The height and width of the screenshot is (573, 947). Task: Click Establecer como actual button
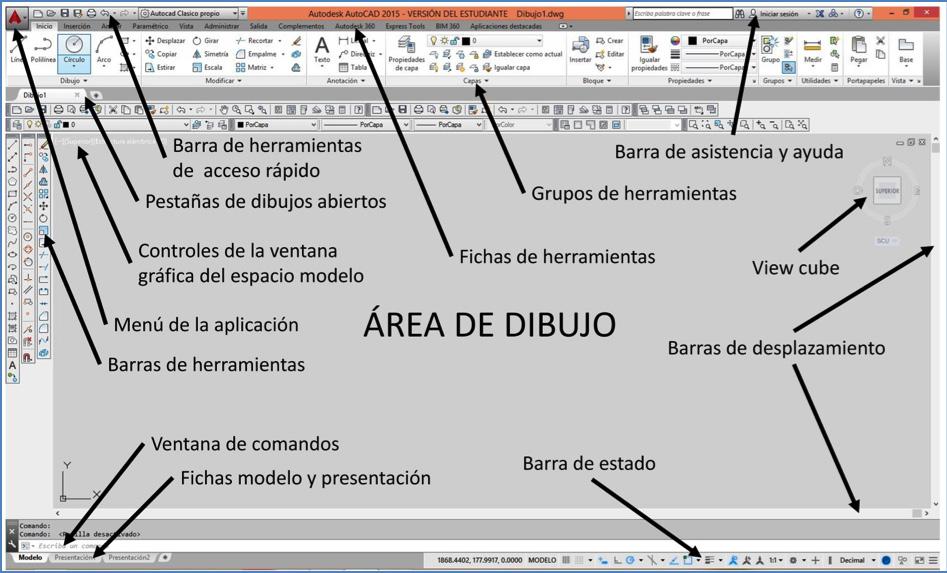click(x=523, y=54)
